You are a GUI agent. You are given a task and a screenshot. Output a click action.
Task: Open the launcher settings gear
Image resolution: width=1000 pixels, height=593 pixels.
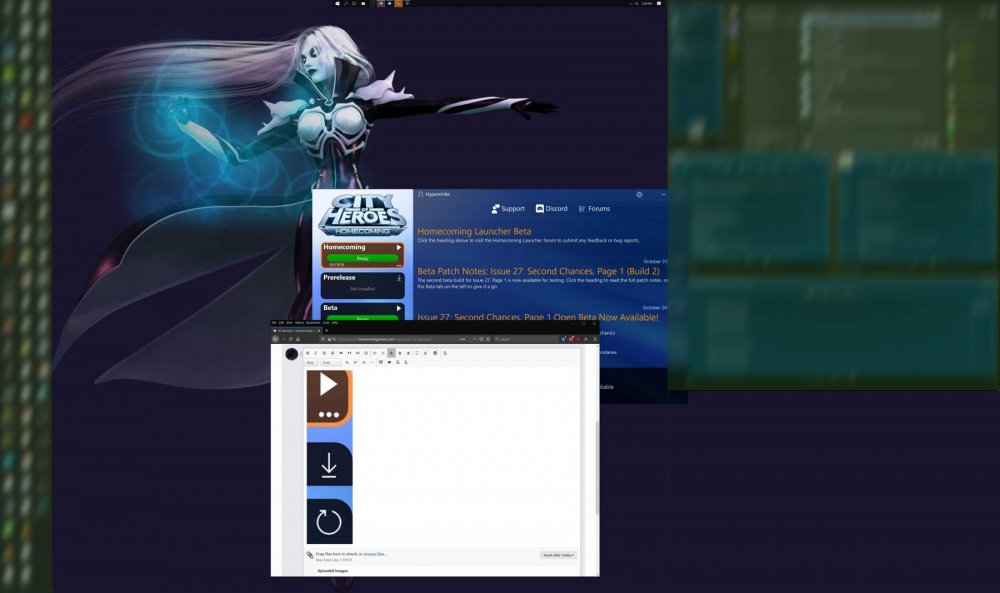[x=639, y=194]
